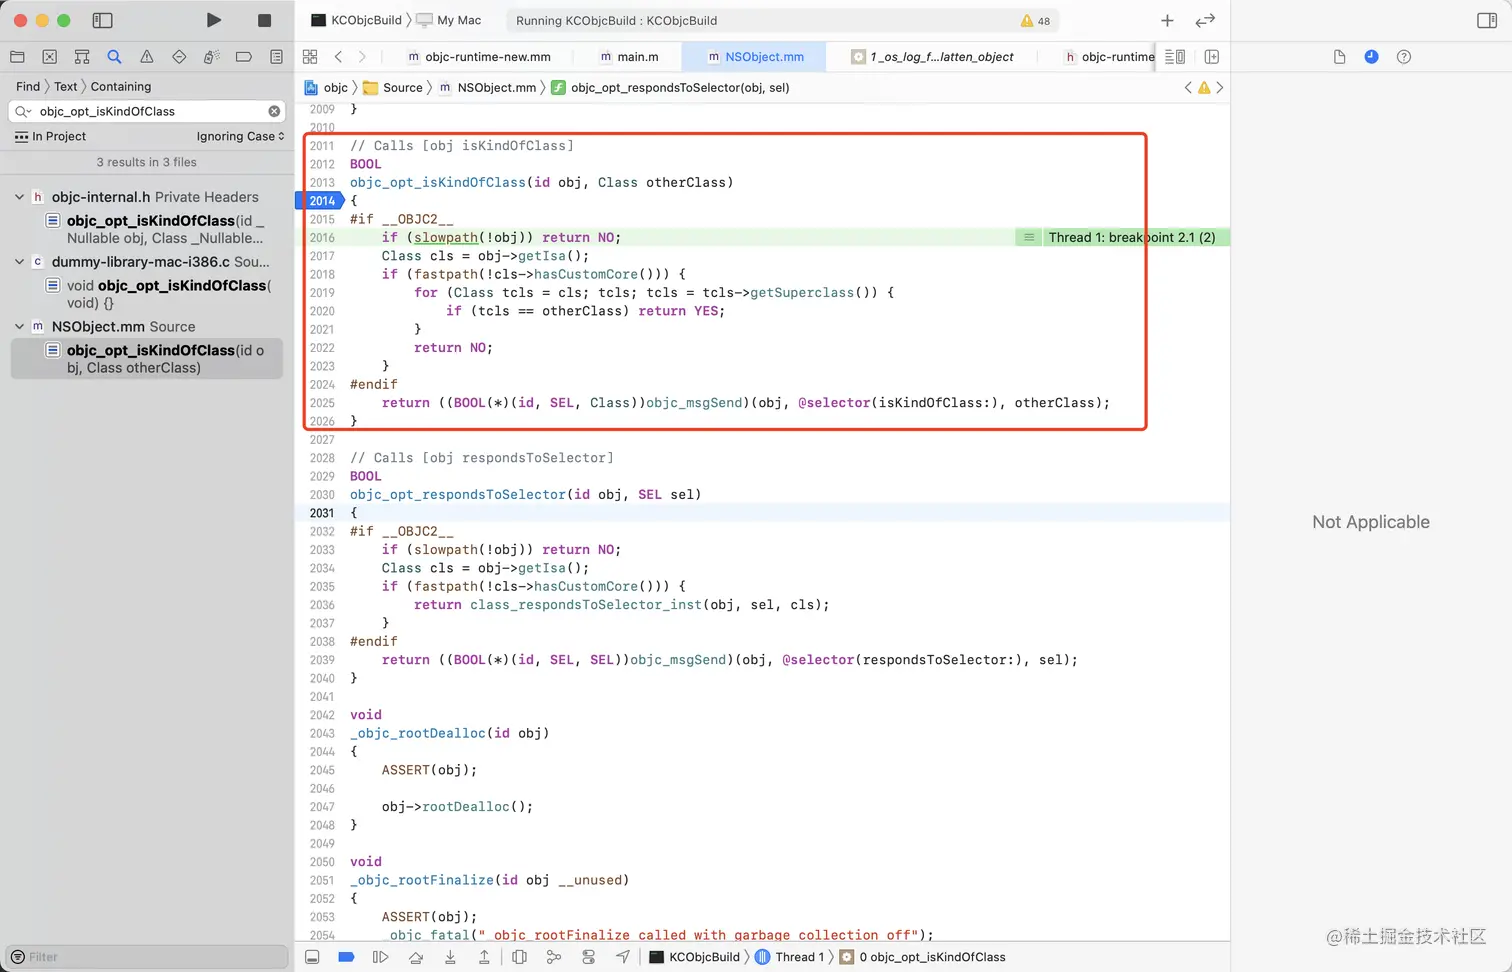Open the KCObjcBuild scheme selector
Screen dimensions: 1512x972
[x=356, y=20]
